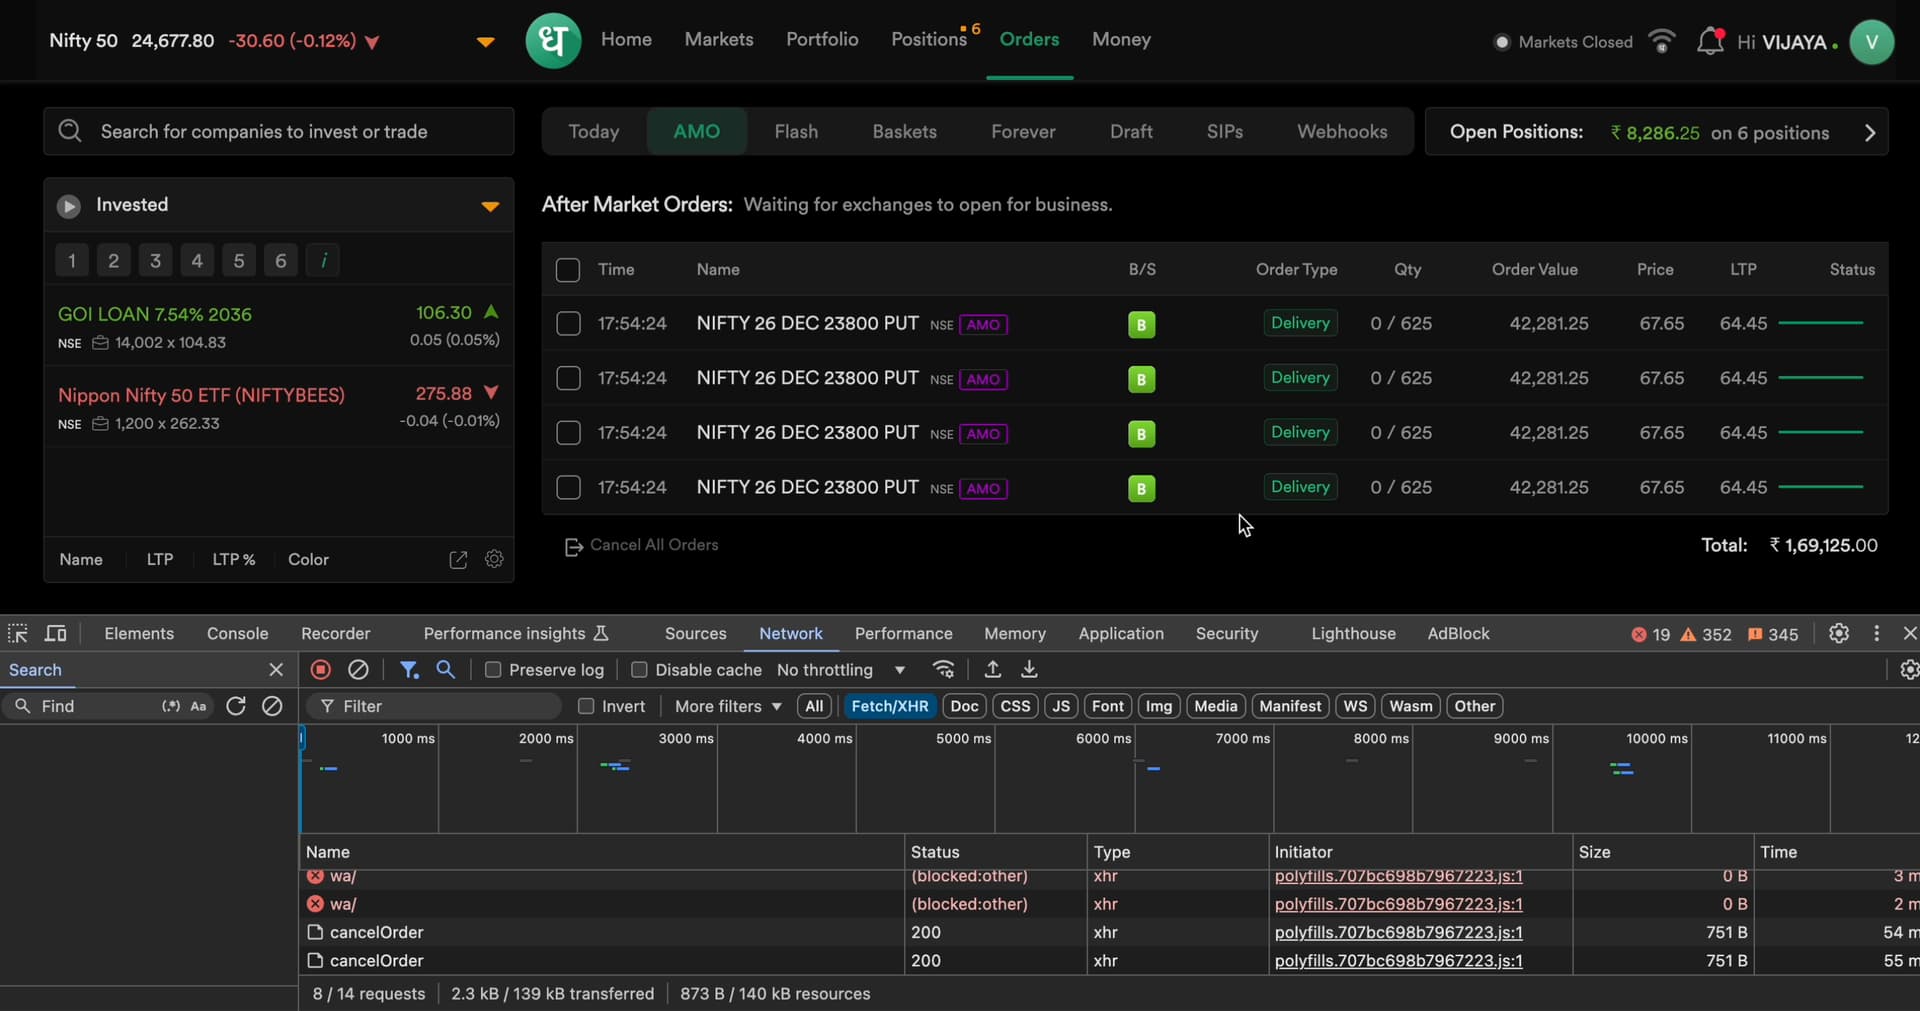This screenshot has height=1011, width=1920.
Task: Select the All request type filter
Action: (x=814, y=706)
